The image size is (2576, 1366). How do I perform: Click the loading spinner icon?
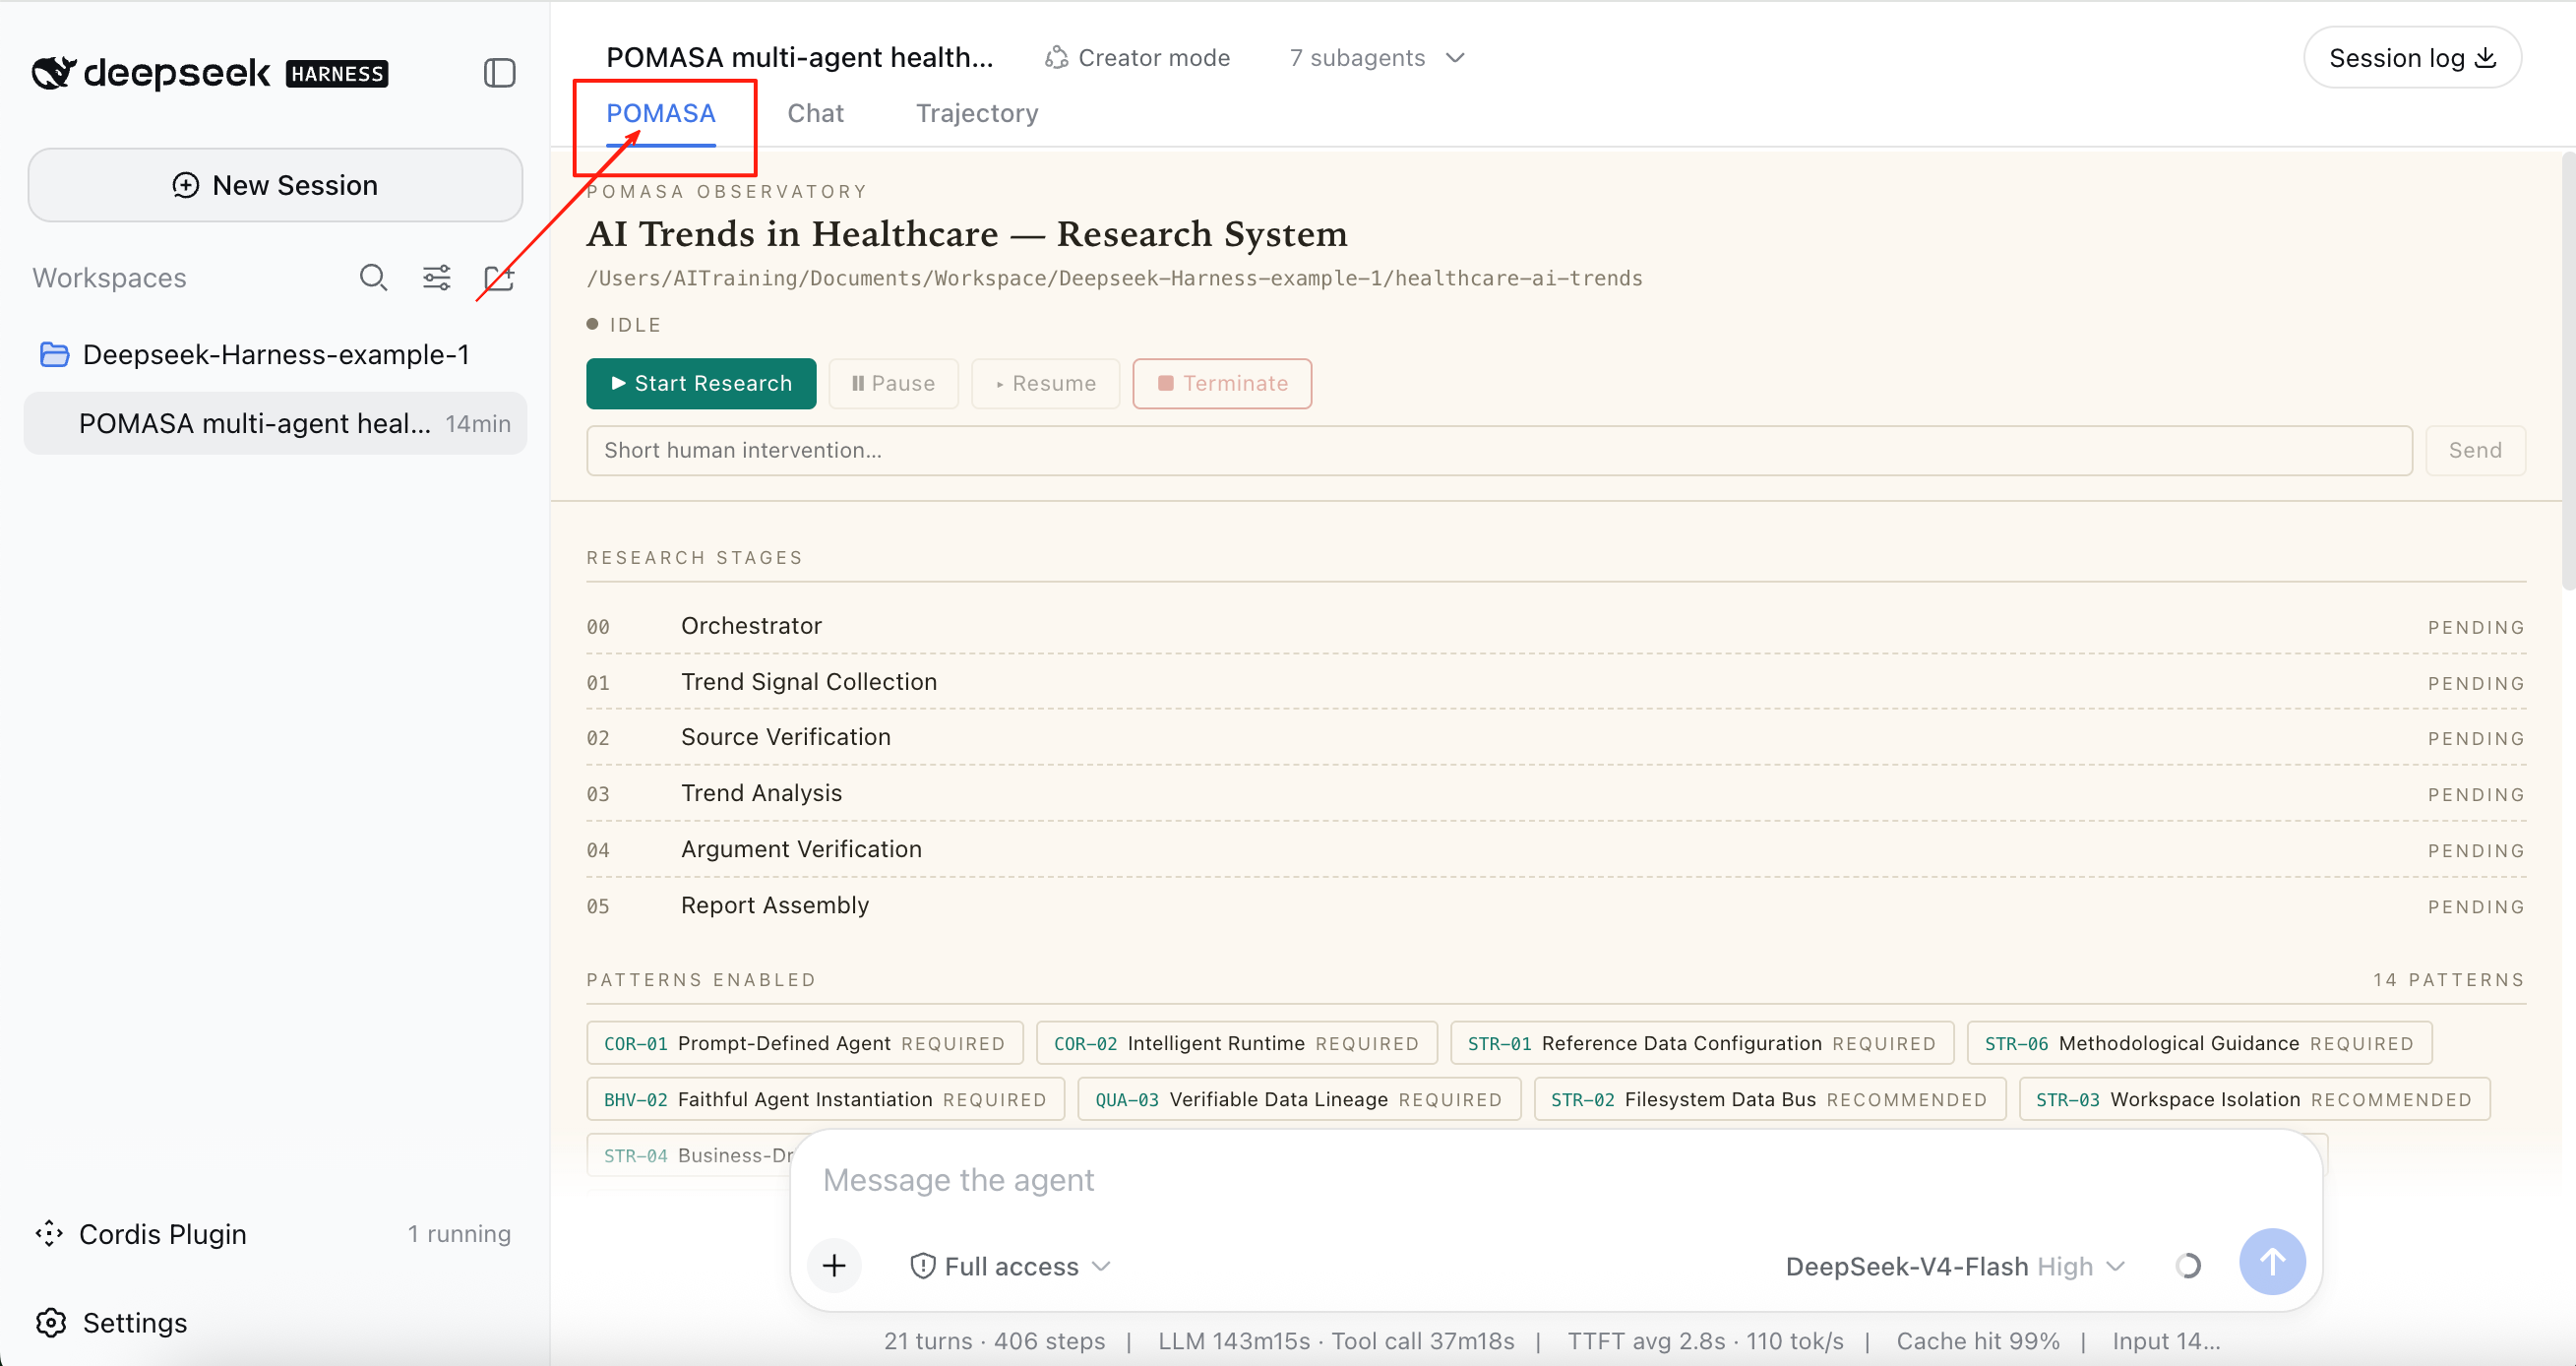click(x=2188, y=1265)
